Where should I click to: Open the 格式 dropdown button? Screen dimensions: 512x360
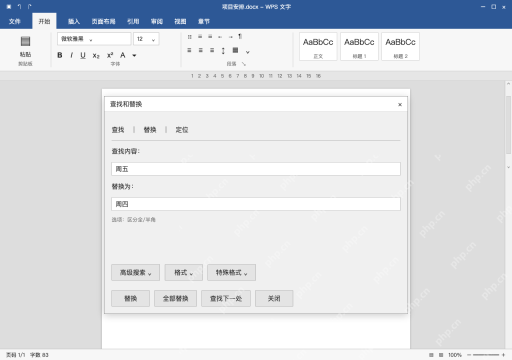[184, 273]
